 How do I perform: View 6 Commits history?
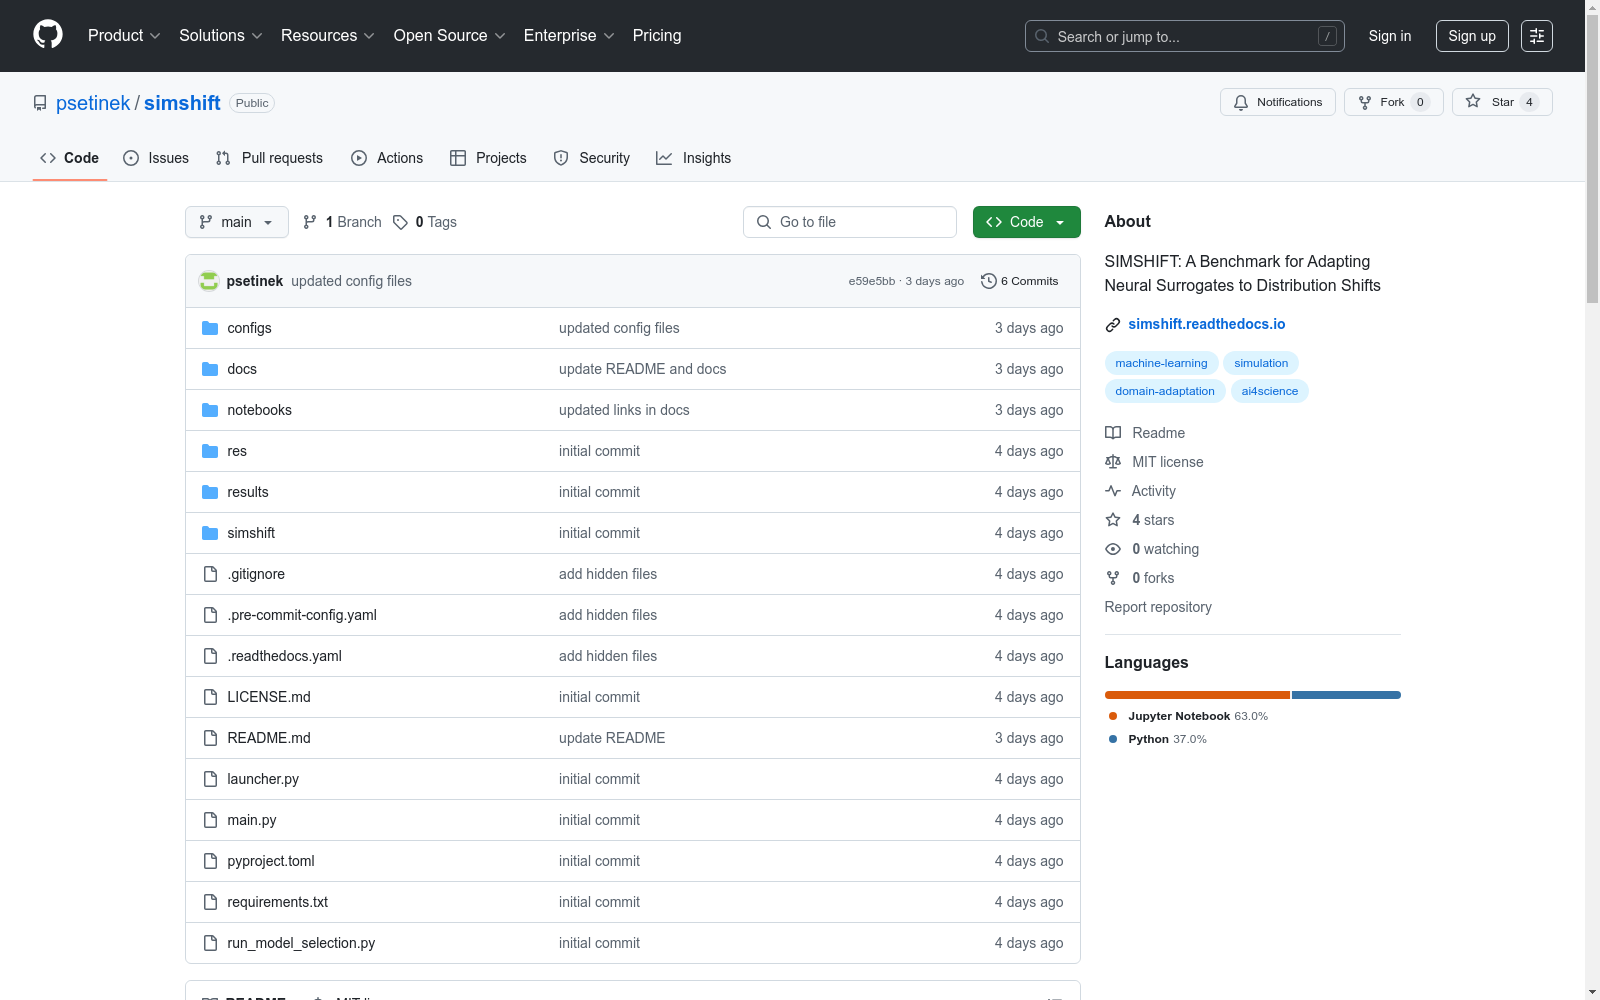click(1020, 281)
